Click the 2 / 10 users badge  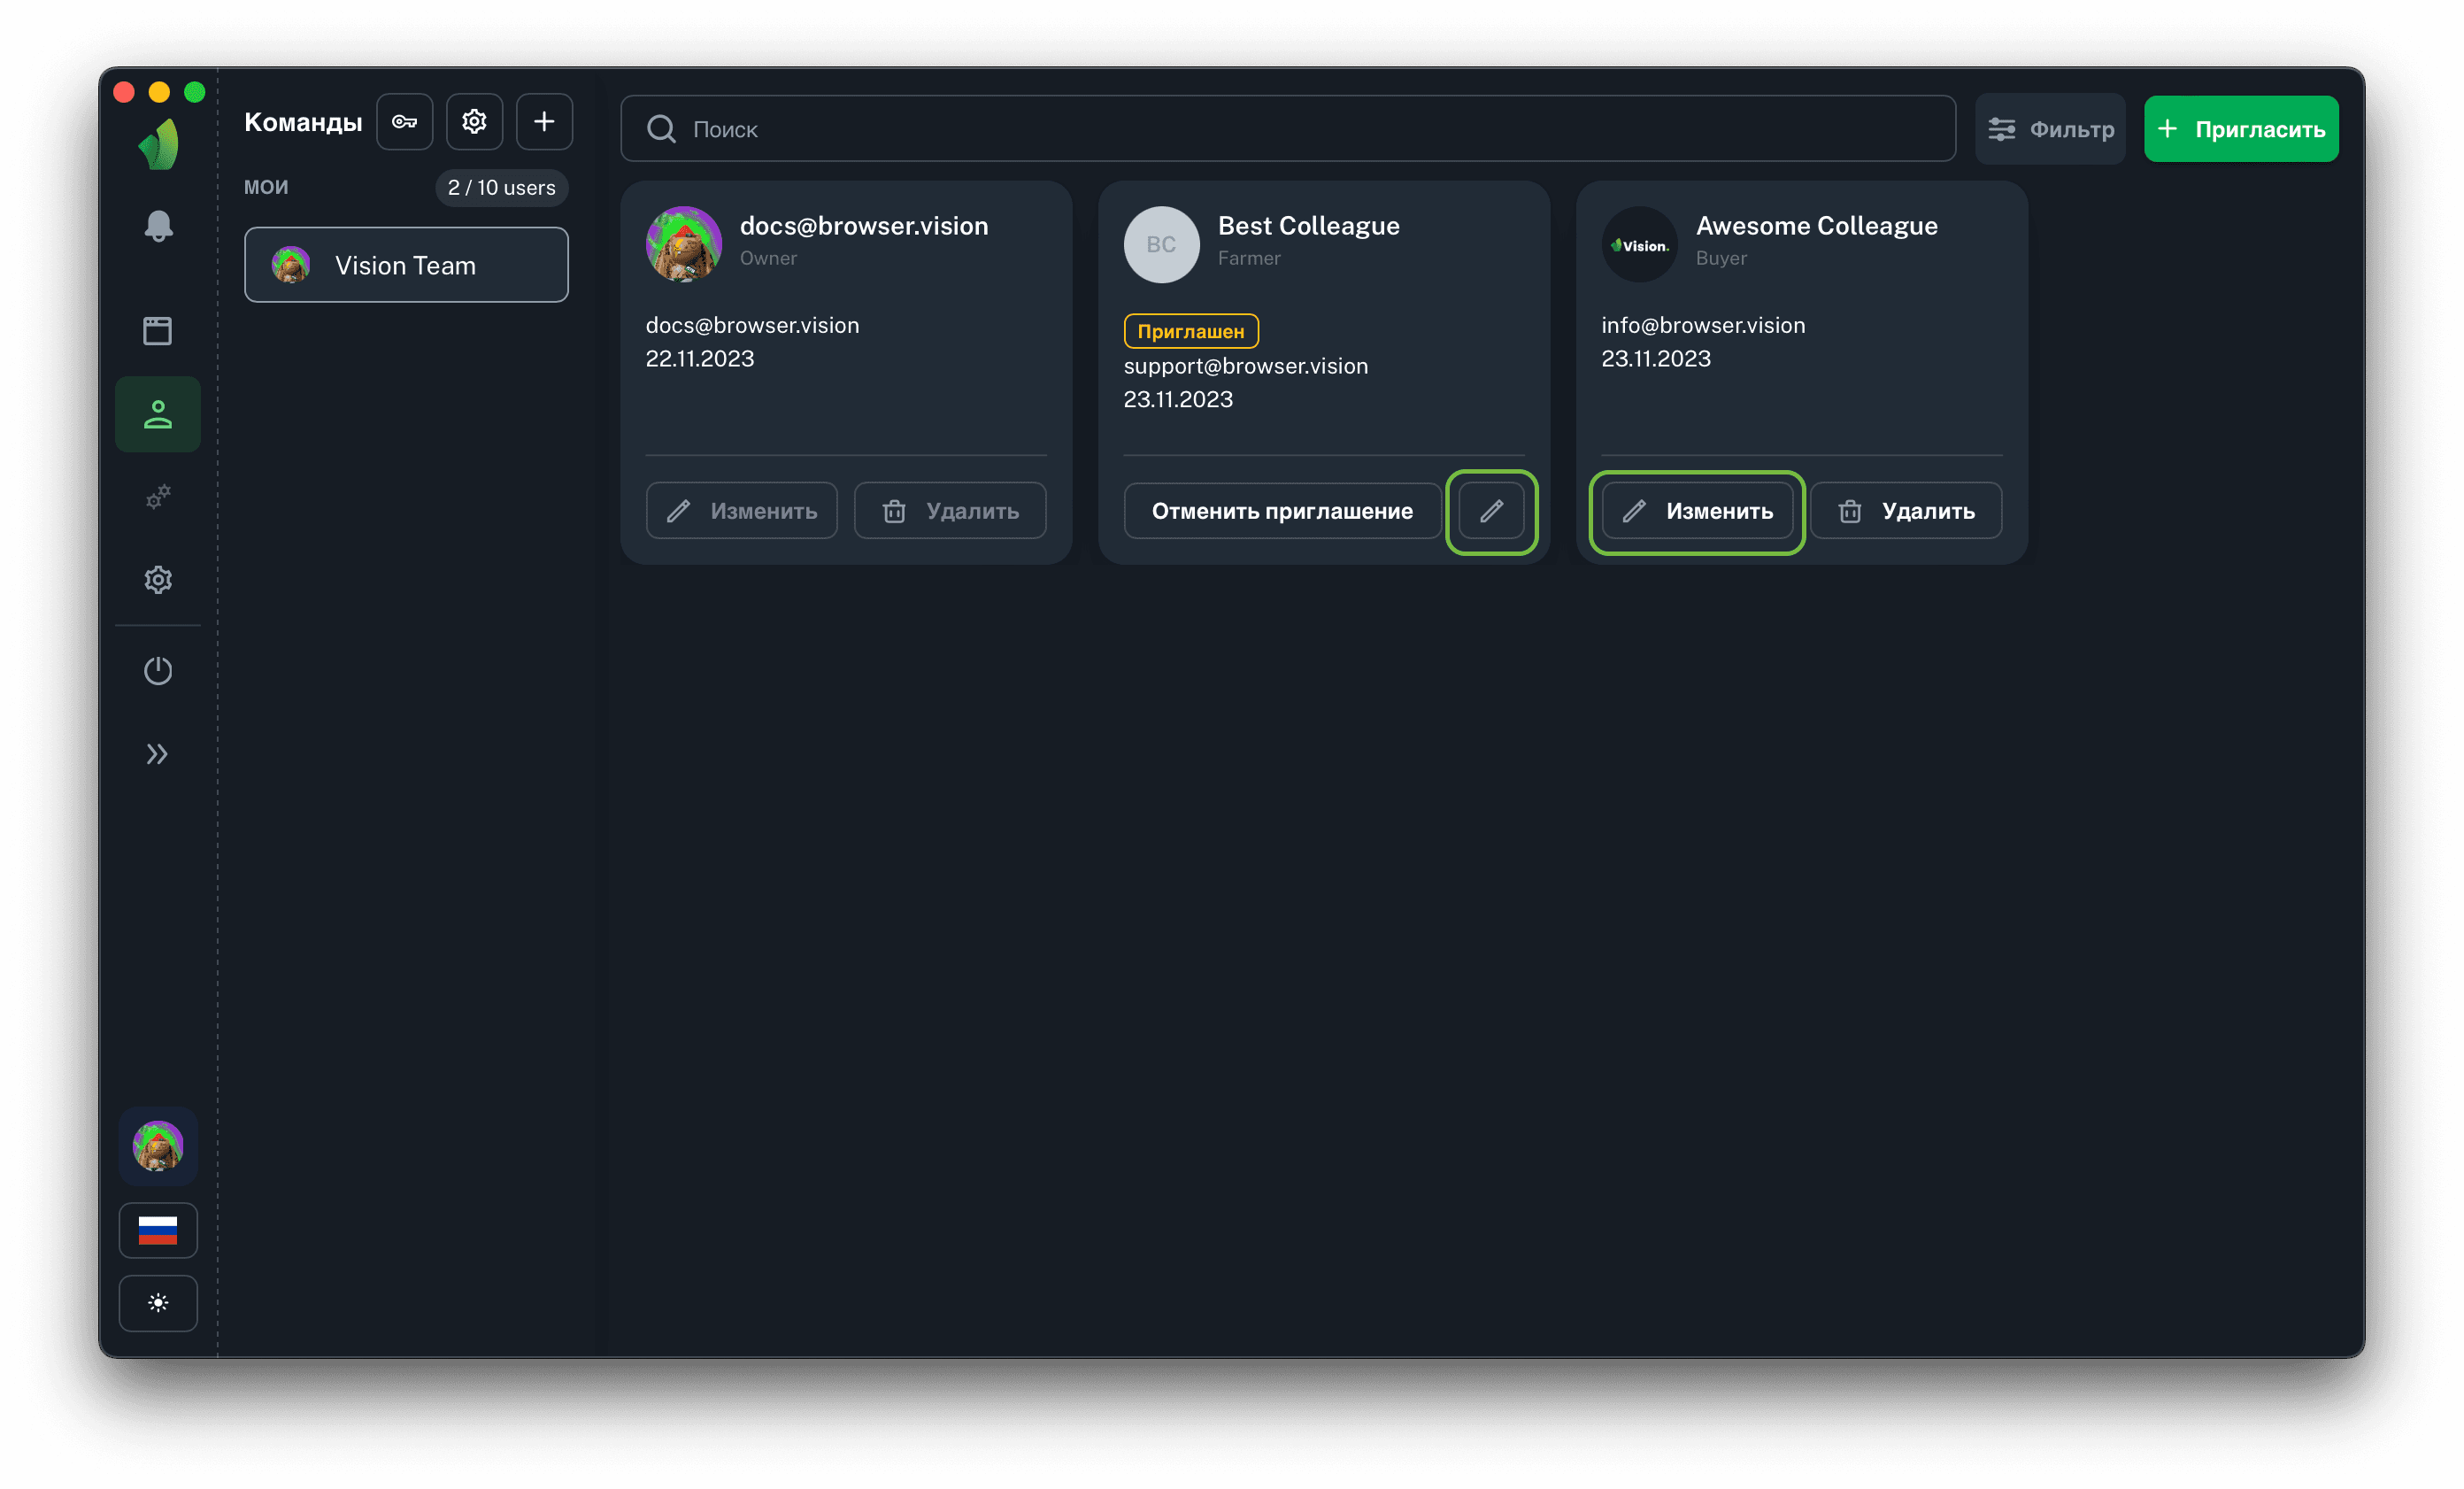[501, 188]
